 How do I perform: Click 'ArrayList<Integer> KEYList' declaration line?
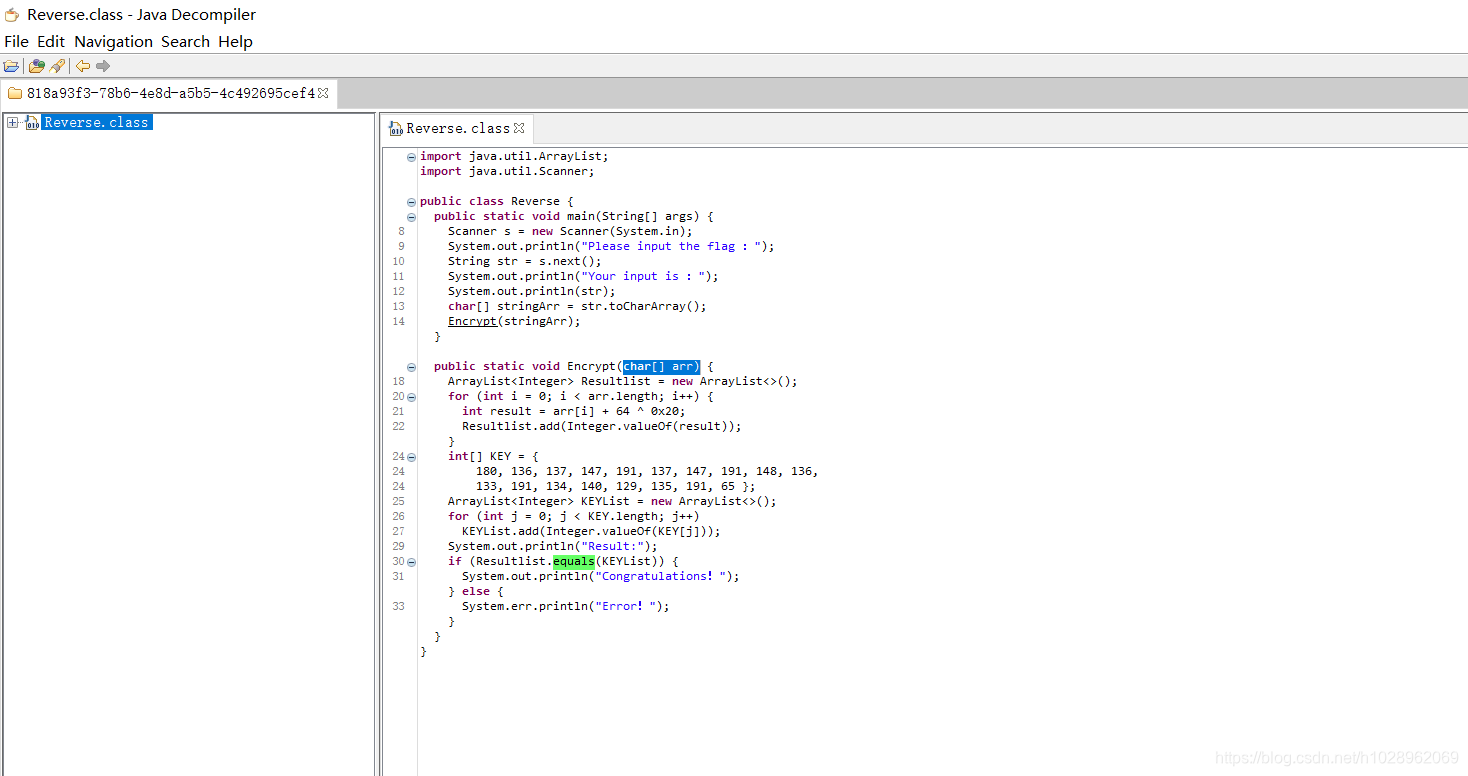click(612, 501)
